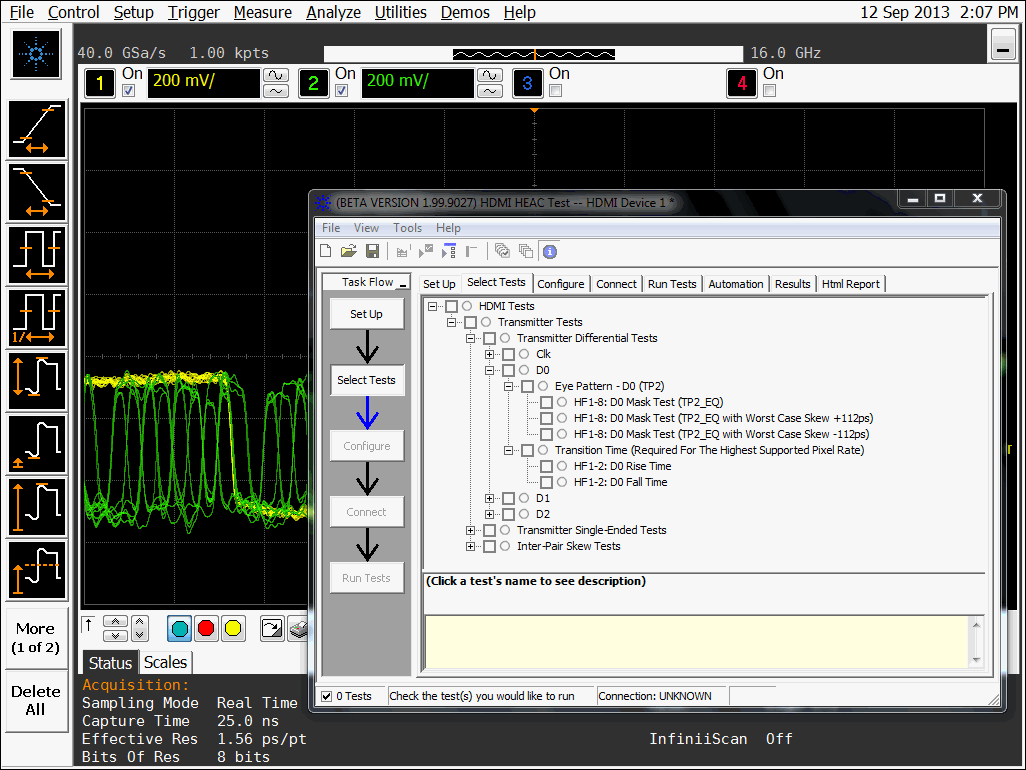Viewport: 1026px width, 770px height.
Task: Expand the Clk tree node
Action: click(x=490, y=354)
